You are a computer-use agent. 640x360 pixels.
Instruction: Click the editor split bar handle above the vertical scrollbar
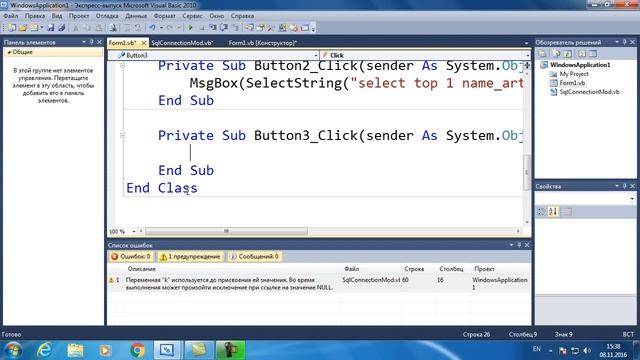coord(527,65)
